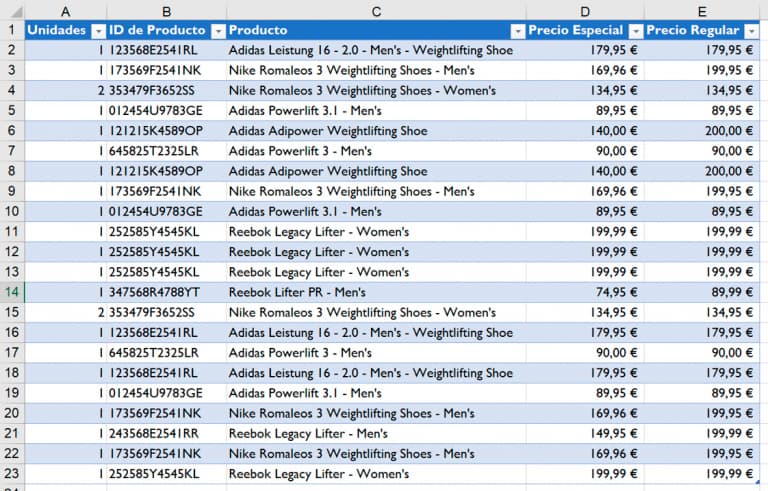Select 252585Y4545KL in row 23
Viewport: 768px width, 491px height.
click(x=167, y=474)
